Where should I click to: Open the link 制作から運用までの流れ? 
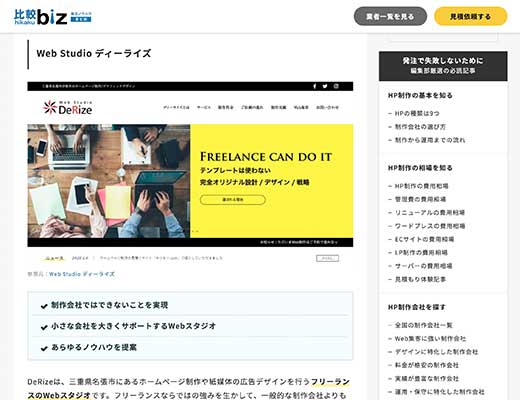coord(430,140)
